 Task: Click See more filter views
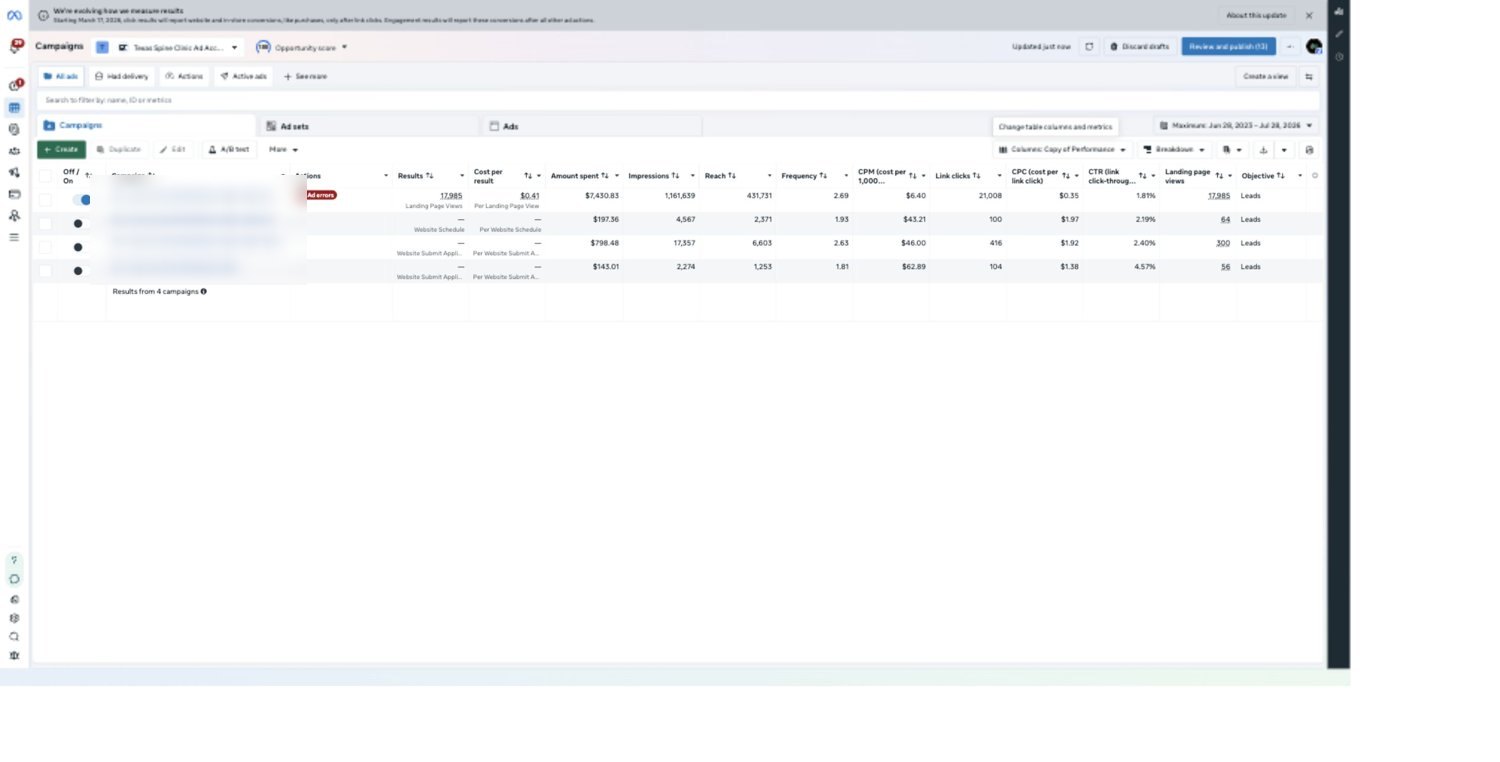305,76
